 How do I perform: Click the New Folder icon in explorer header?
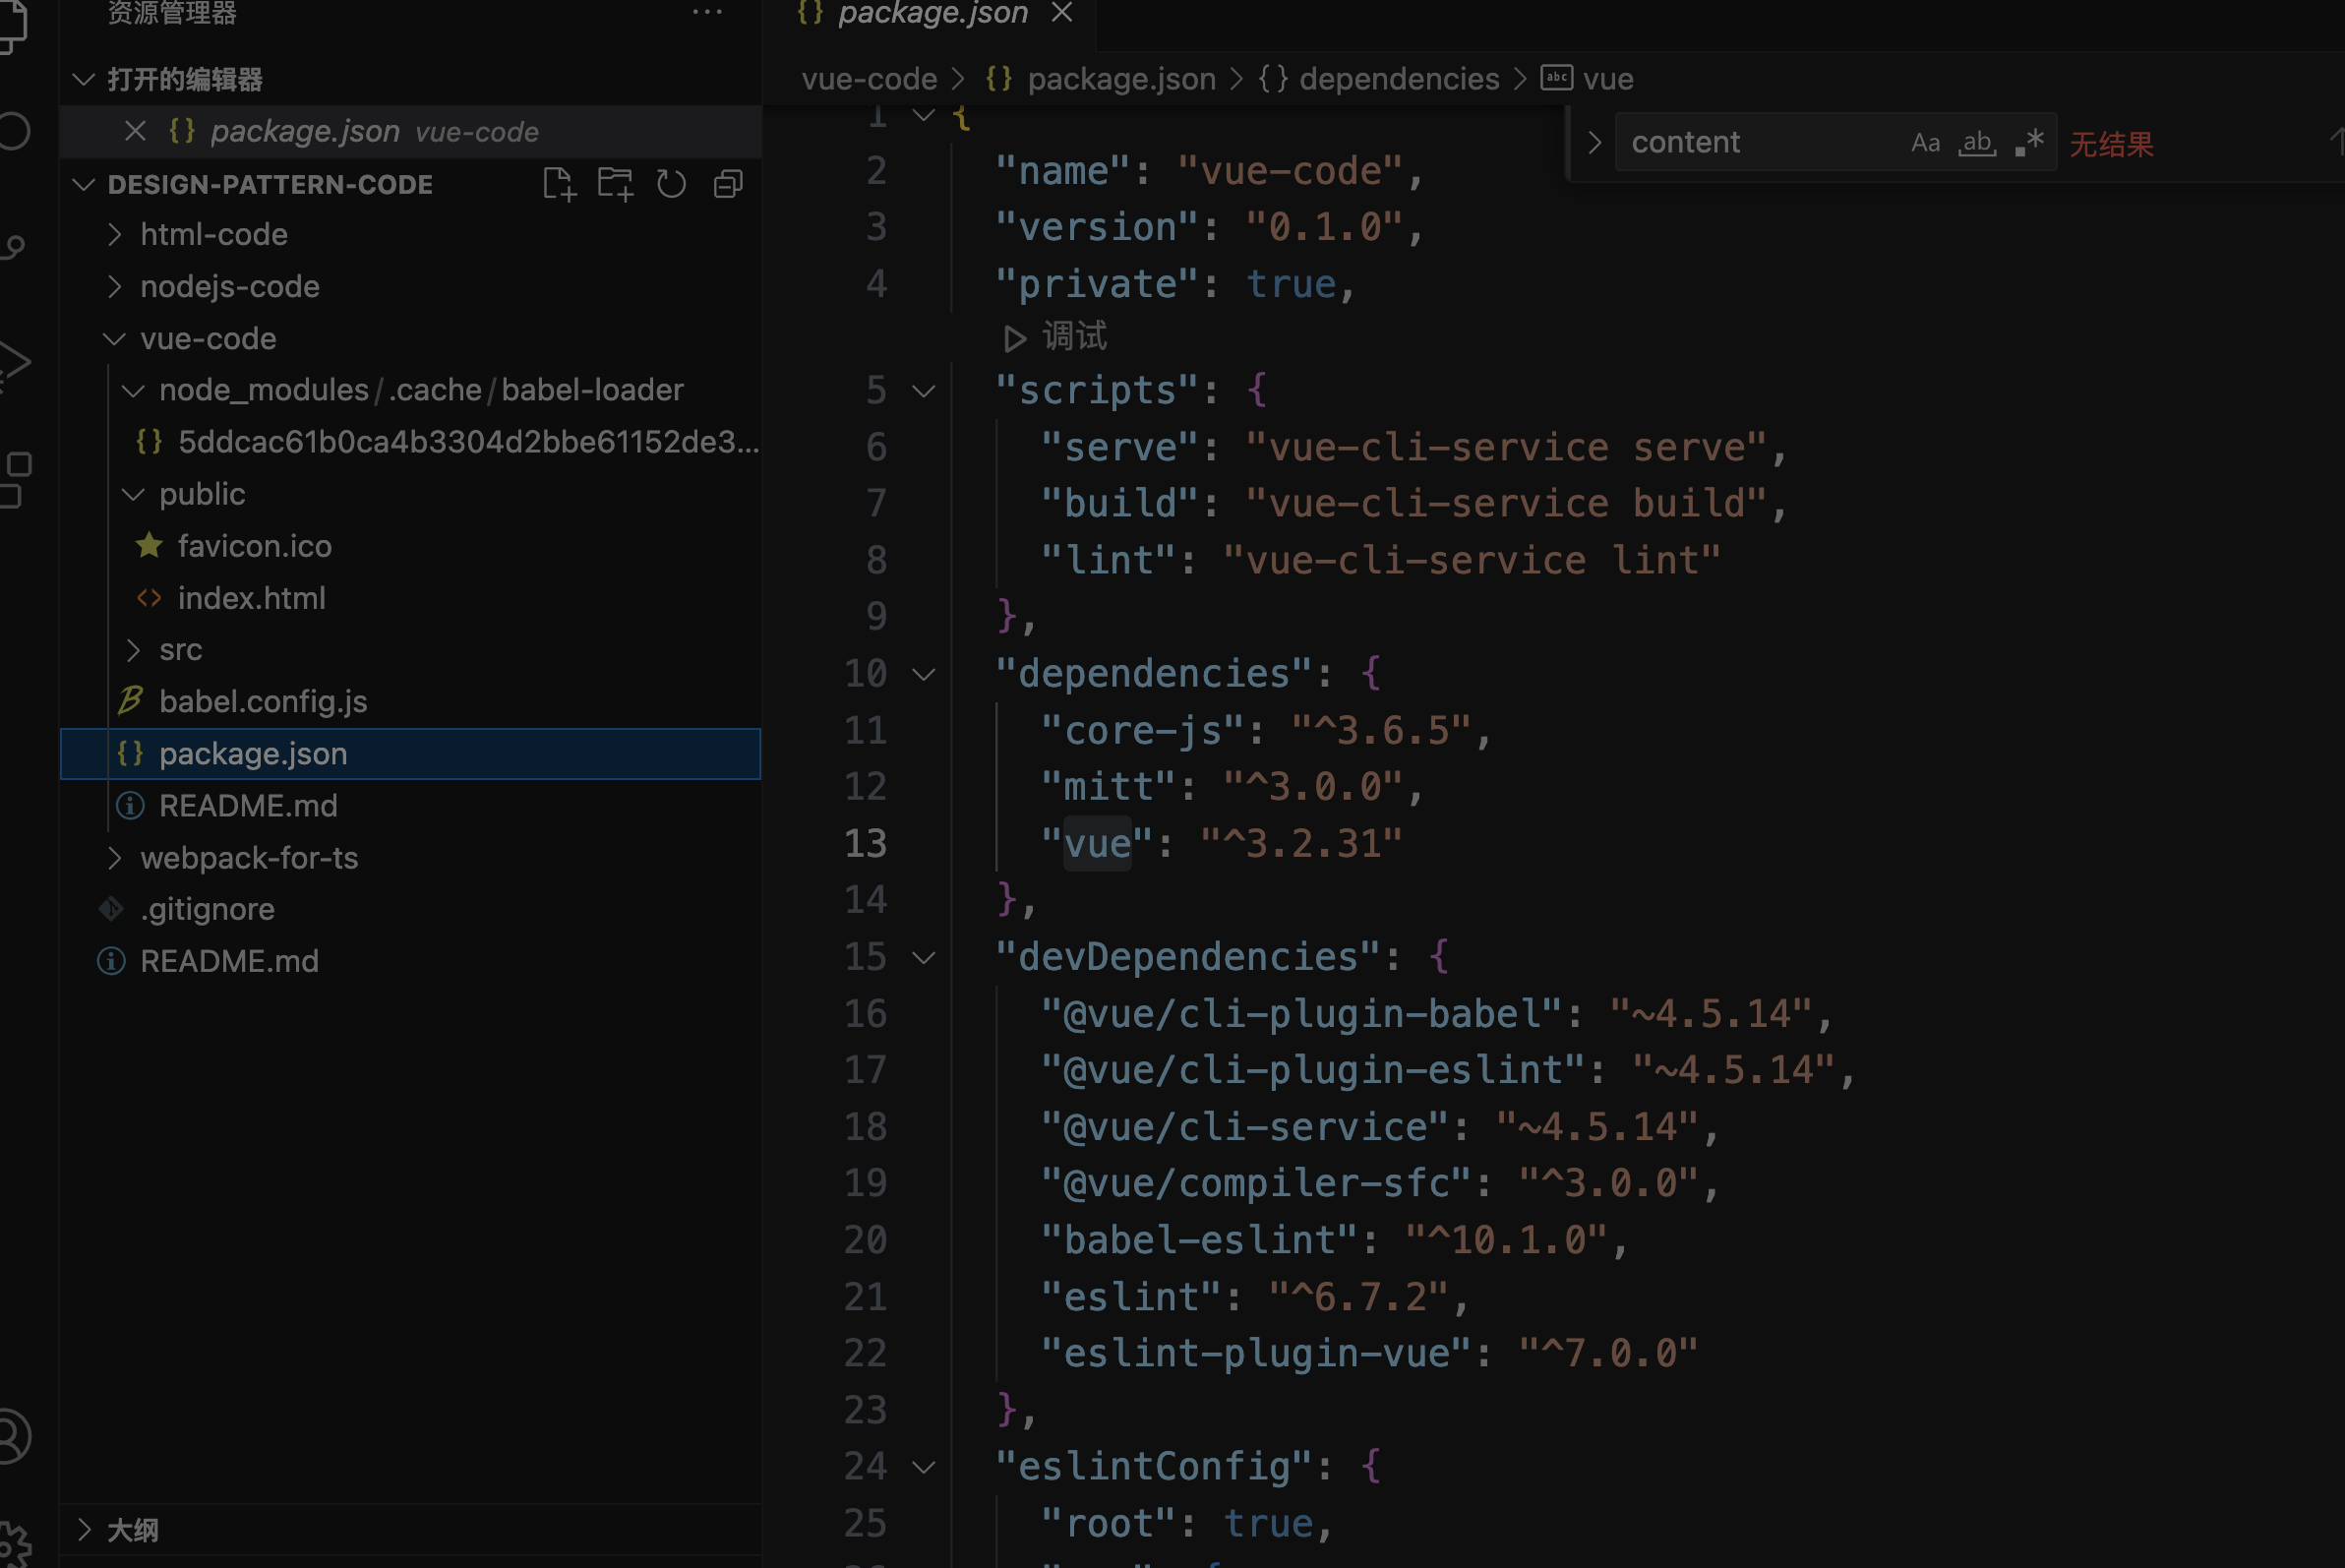615,184
